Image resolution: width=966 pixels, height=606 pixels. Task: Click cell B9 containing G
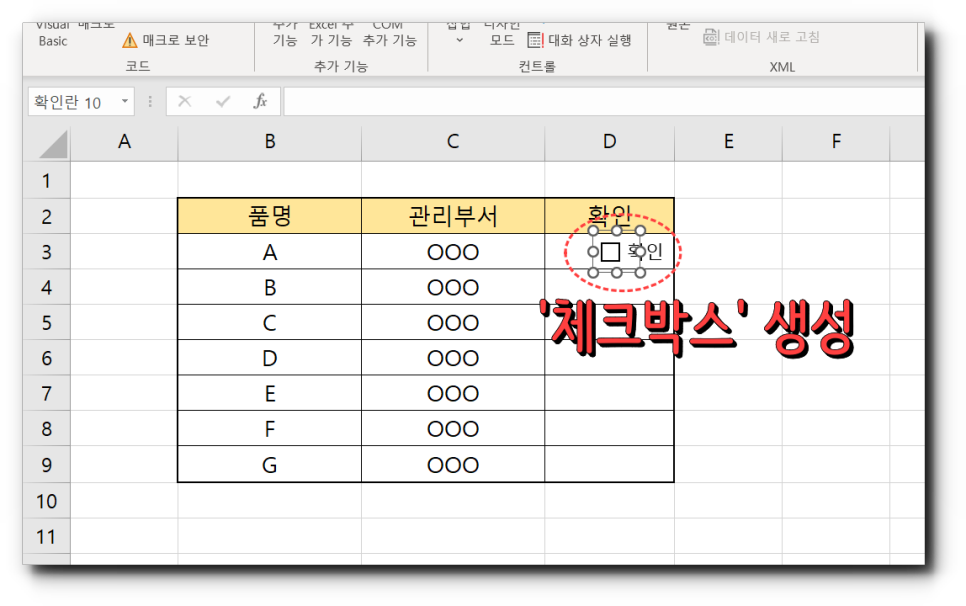tap(269, 464)
